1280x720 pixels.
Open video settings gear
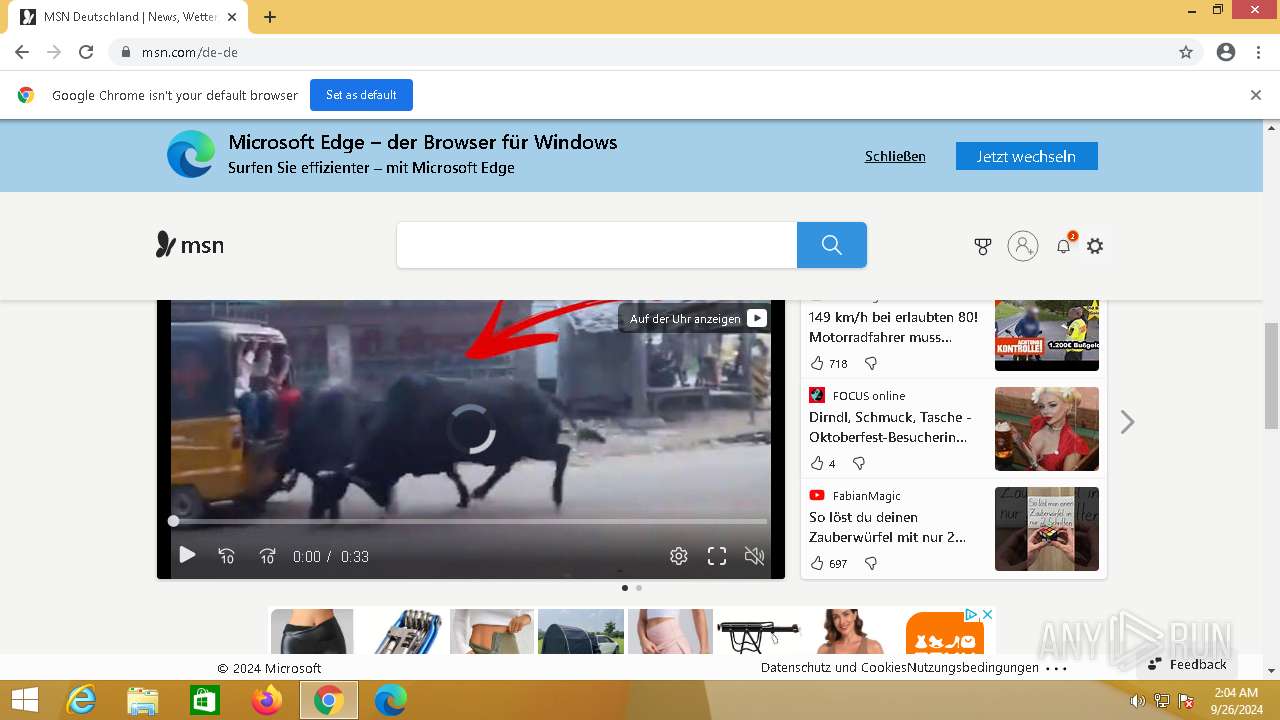[679, 556]
